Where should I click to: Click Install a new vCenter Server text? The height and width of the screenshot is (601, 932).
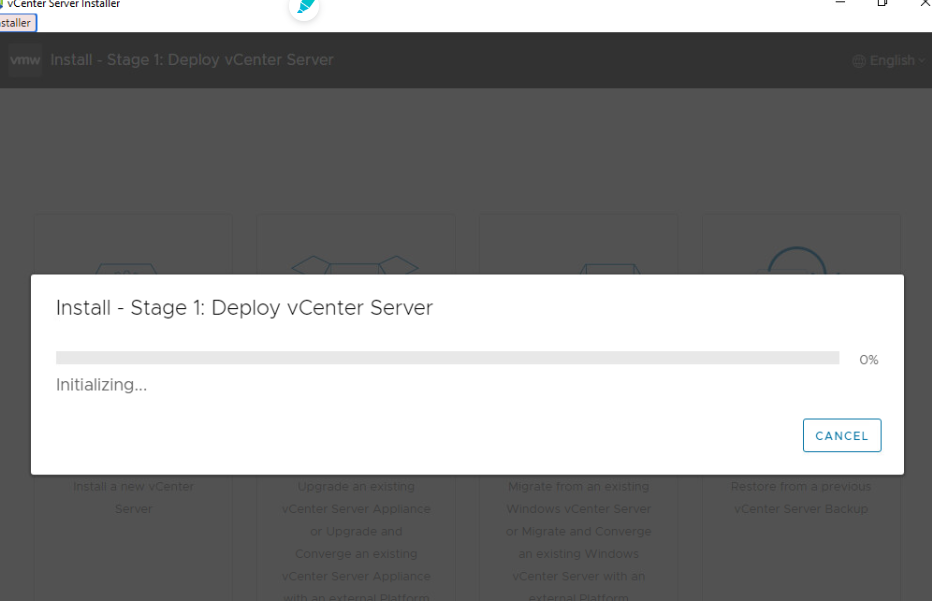pyautogui.click(x=133, y=498)
